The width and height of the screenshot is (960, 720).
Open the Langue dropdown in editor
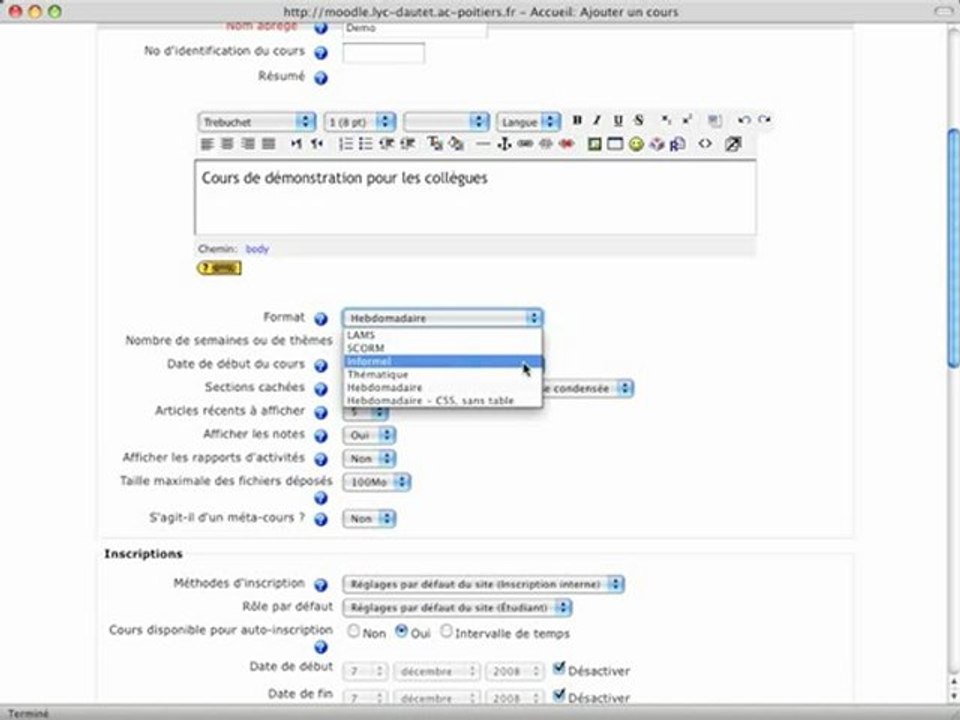coord(528,122)
